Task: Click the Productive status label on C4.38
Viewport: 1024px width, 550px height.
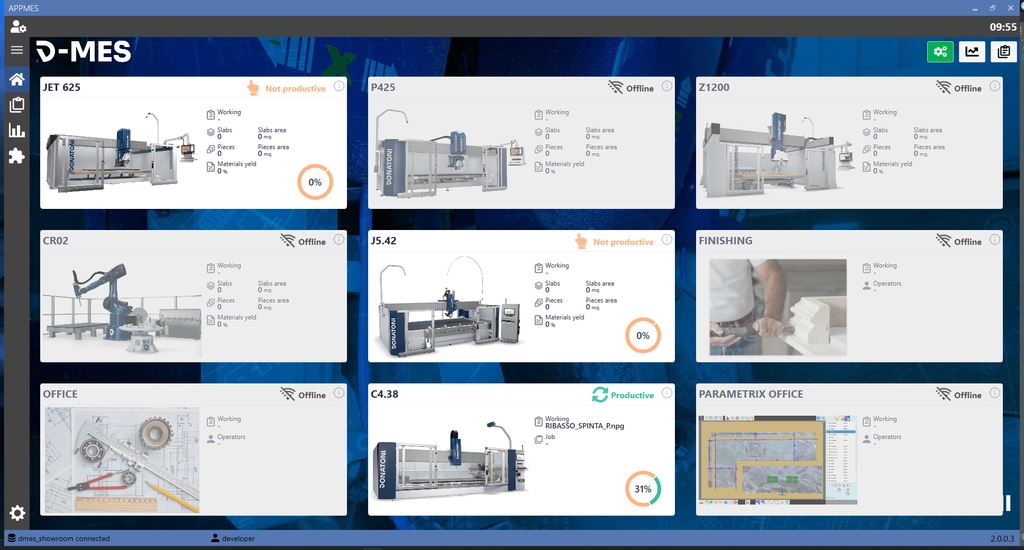Action: [632, 395]
